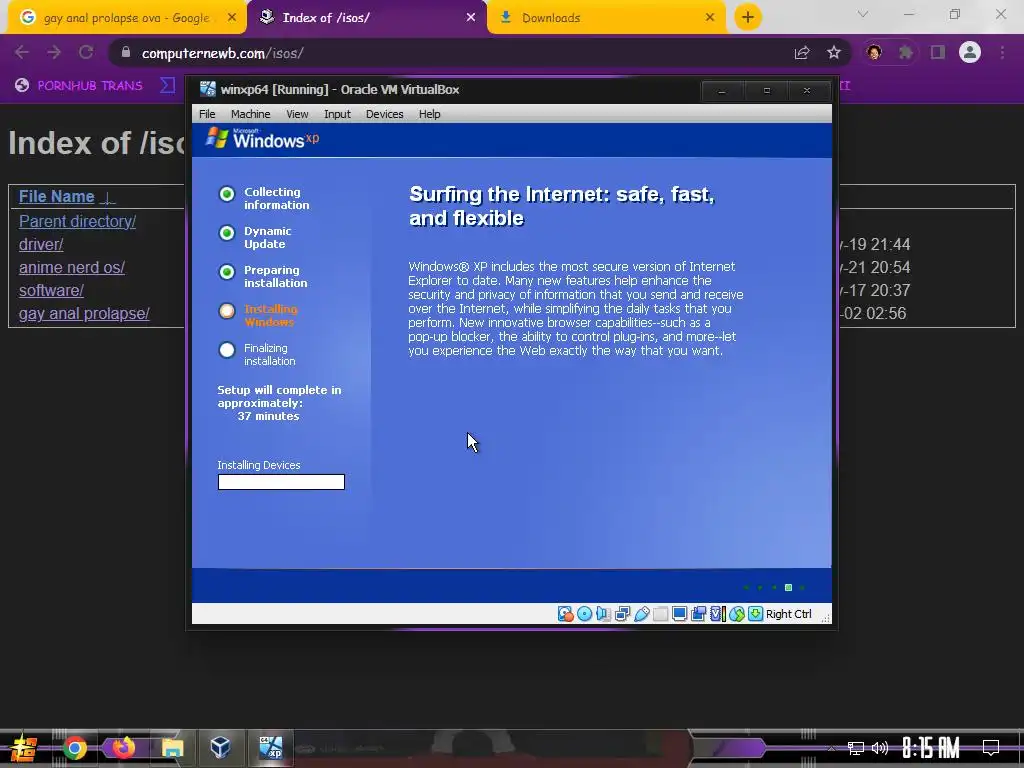Open the Machine menu in VirtualBox

[250, 114]
